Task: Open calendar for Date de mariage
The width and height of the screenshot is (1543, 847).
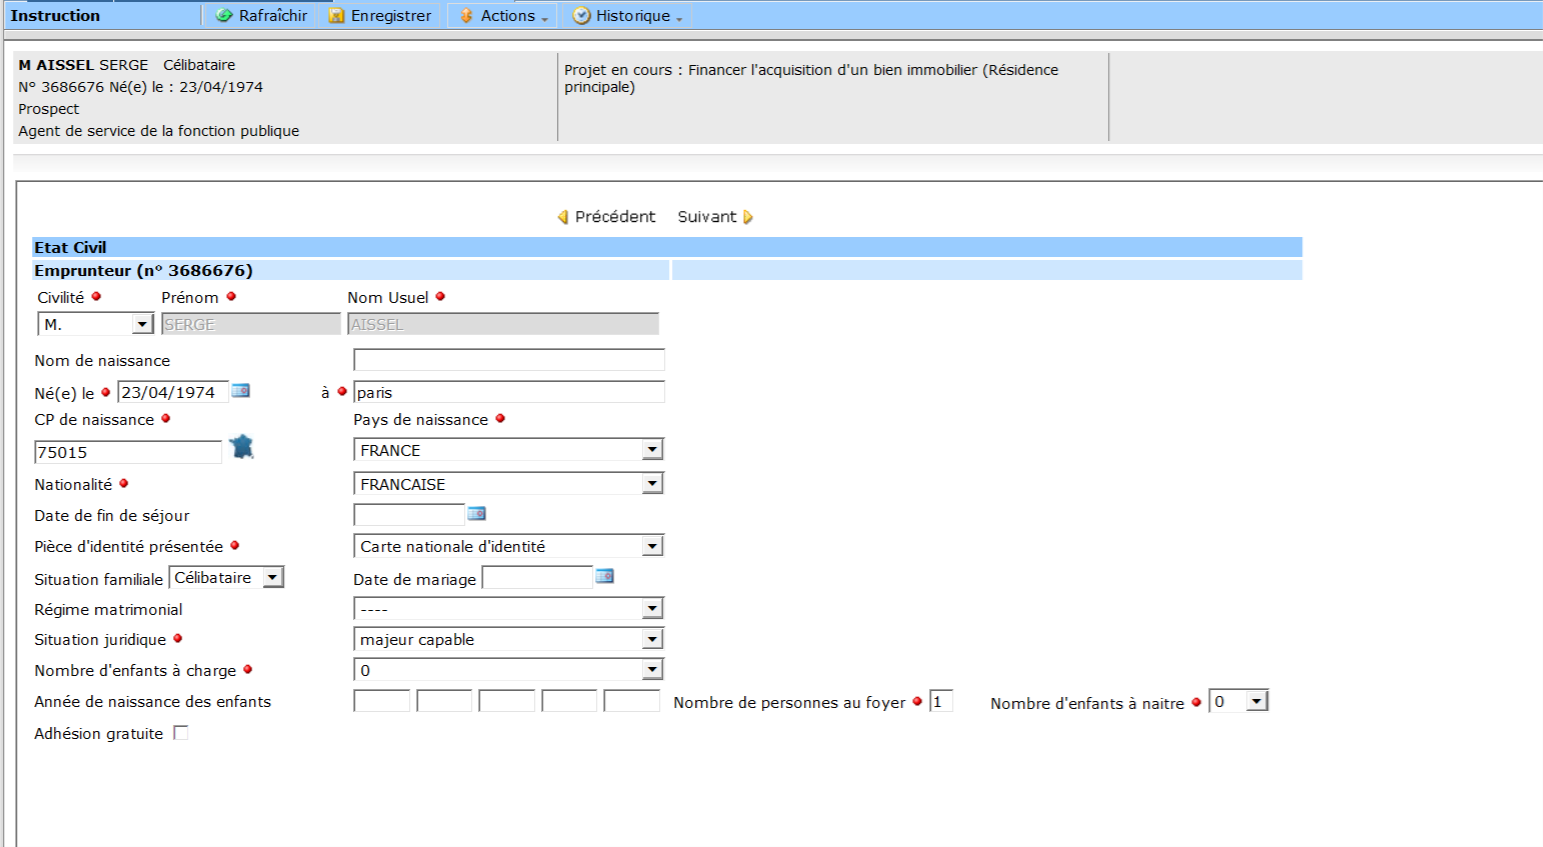Action: [x=605, y=576]
